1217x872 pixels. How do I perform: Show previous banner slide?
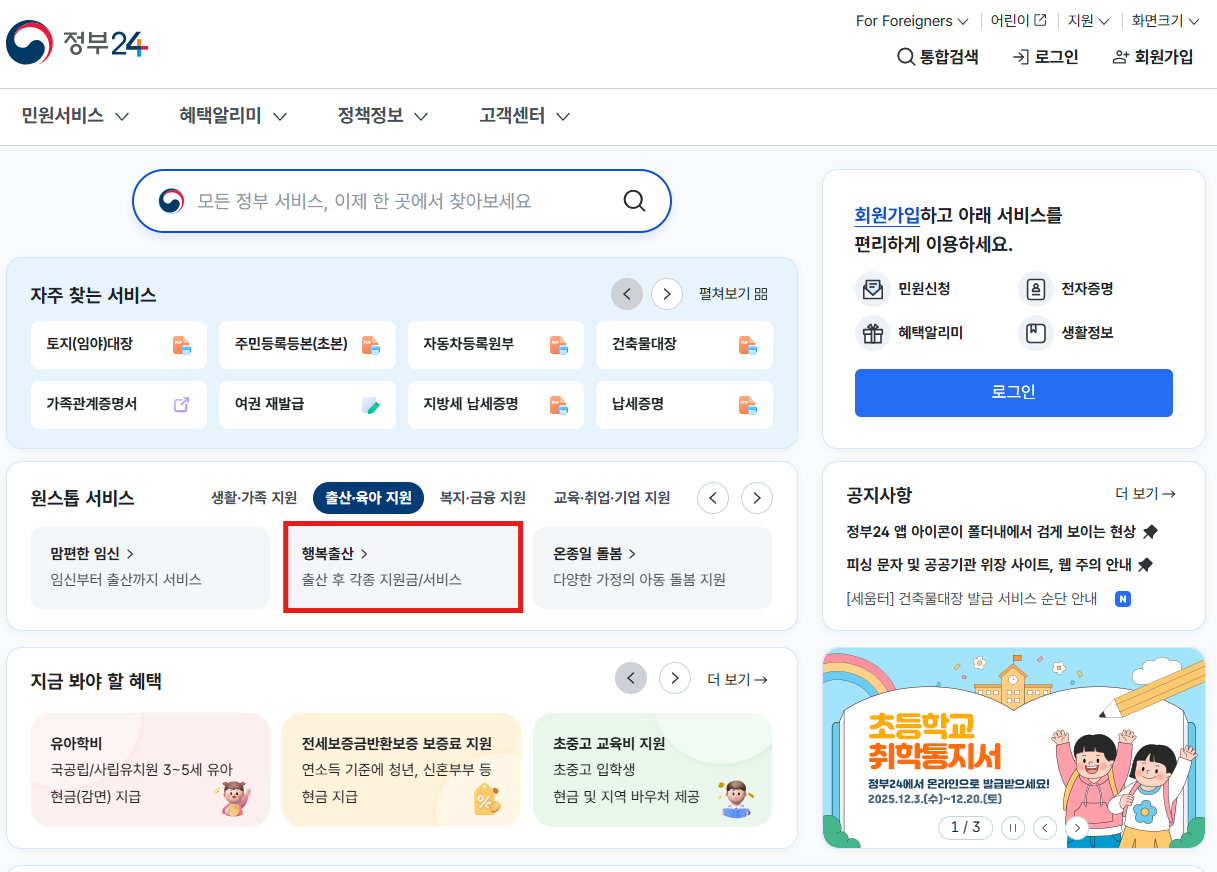point(1045,828)
